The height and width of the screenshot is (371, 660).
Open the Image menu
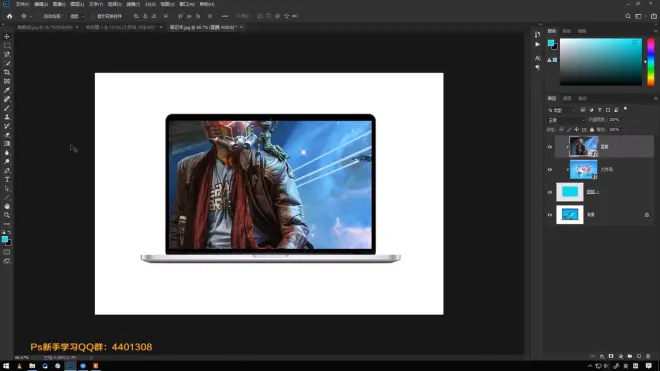pos(59,4)
